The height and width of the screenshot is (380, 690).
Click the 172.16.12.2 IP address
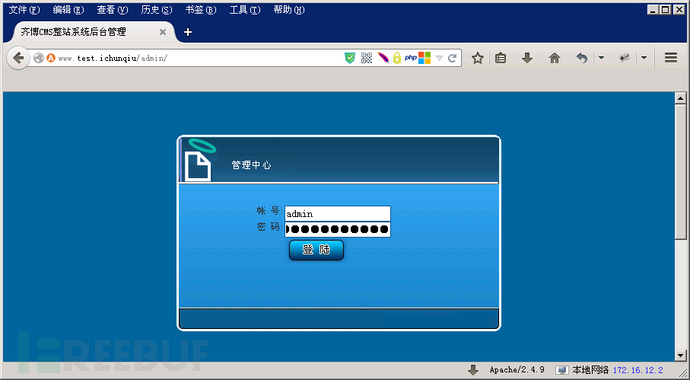(638, 370)
